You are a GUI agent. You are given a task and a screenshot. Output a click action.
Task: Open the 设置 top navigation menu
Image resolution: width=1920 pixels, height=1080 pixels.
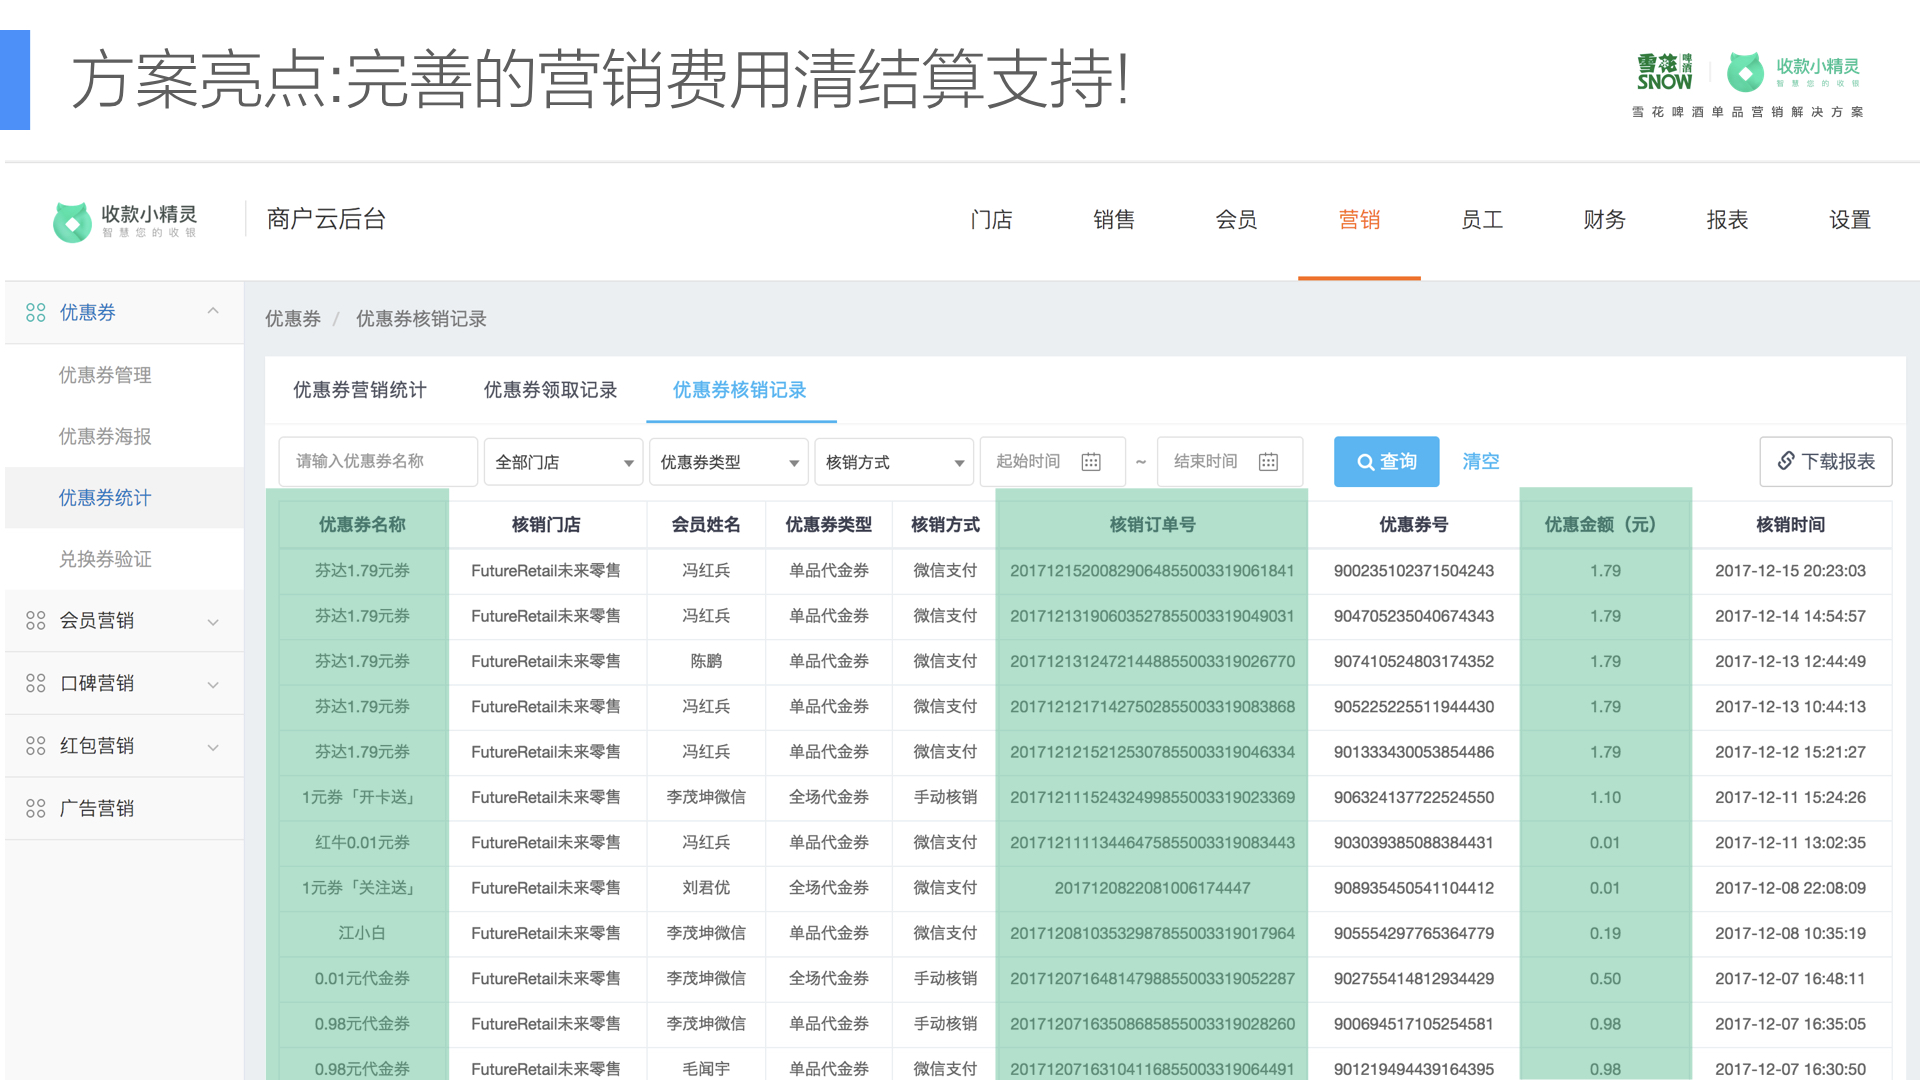[1850, 220]
